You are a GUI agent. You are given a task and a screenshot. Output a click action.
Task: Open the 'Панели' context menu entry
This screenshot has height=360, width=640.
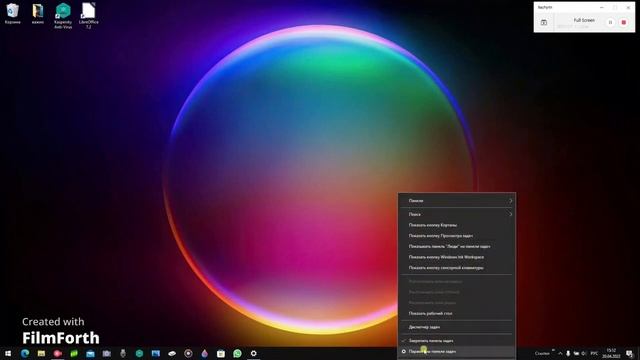(456, 201)
